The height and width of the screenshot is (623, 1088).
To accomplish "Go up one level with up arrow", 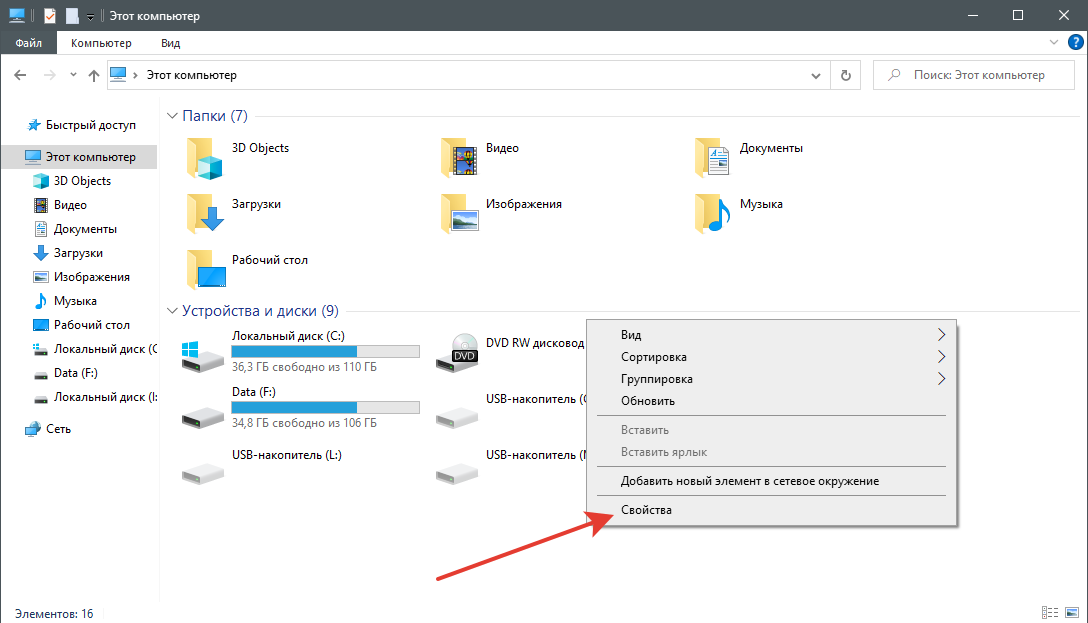I will (x=94, y=76).
